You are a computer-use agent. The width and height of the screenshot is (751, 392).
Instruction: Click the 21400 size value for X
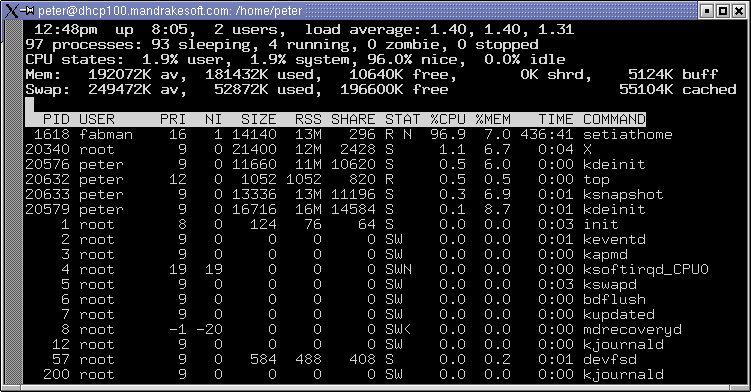(254, 149)
